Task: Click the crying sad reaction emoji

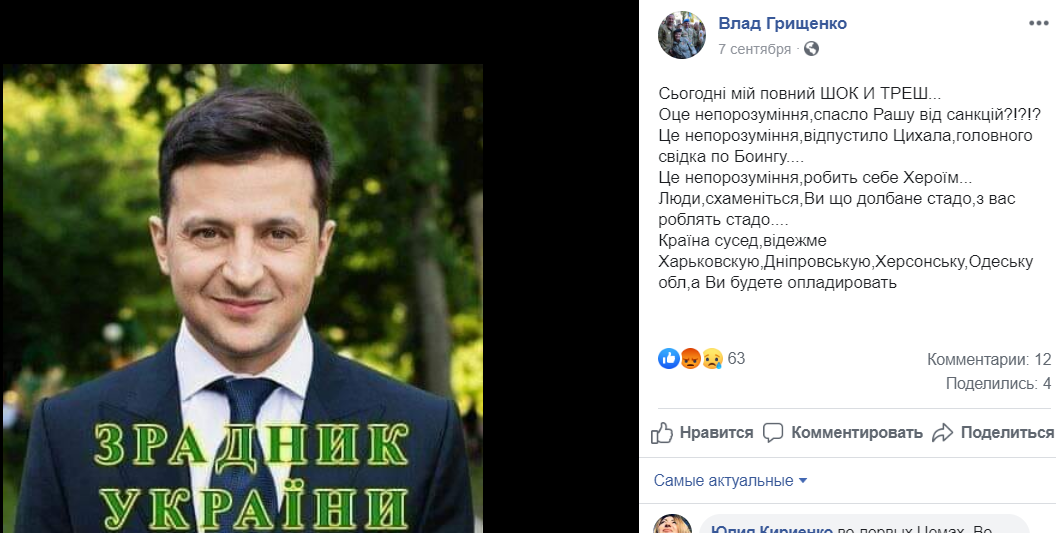Action: (x=712, y=358)
